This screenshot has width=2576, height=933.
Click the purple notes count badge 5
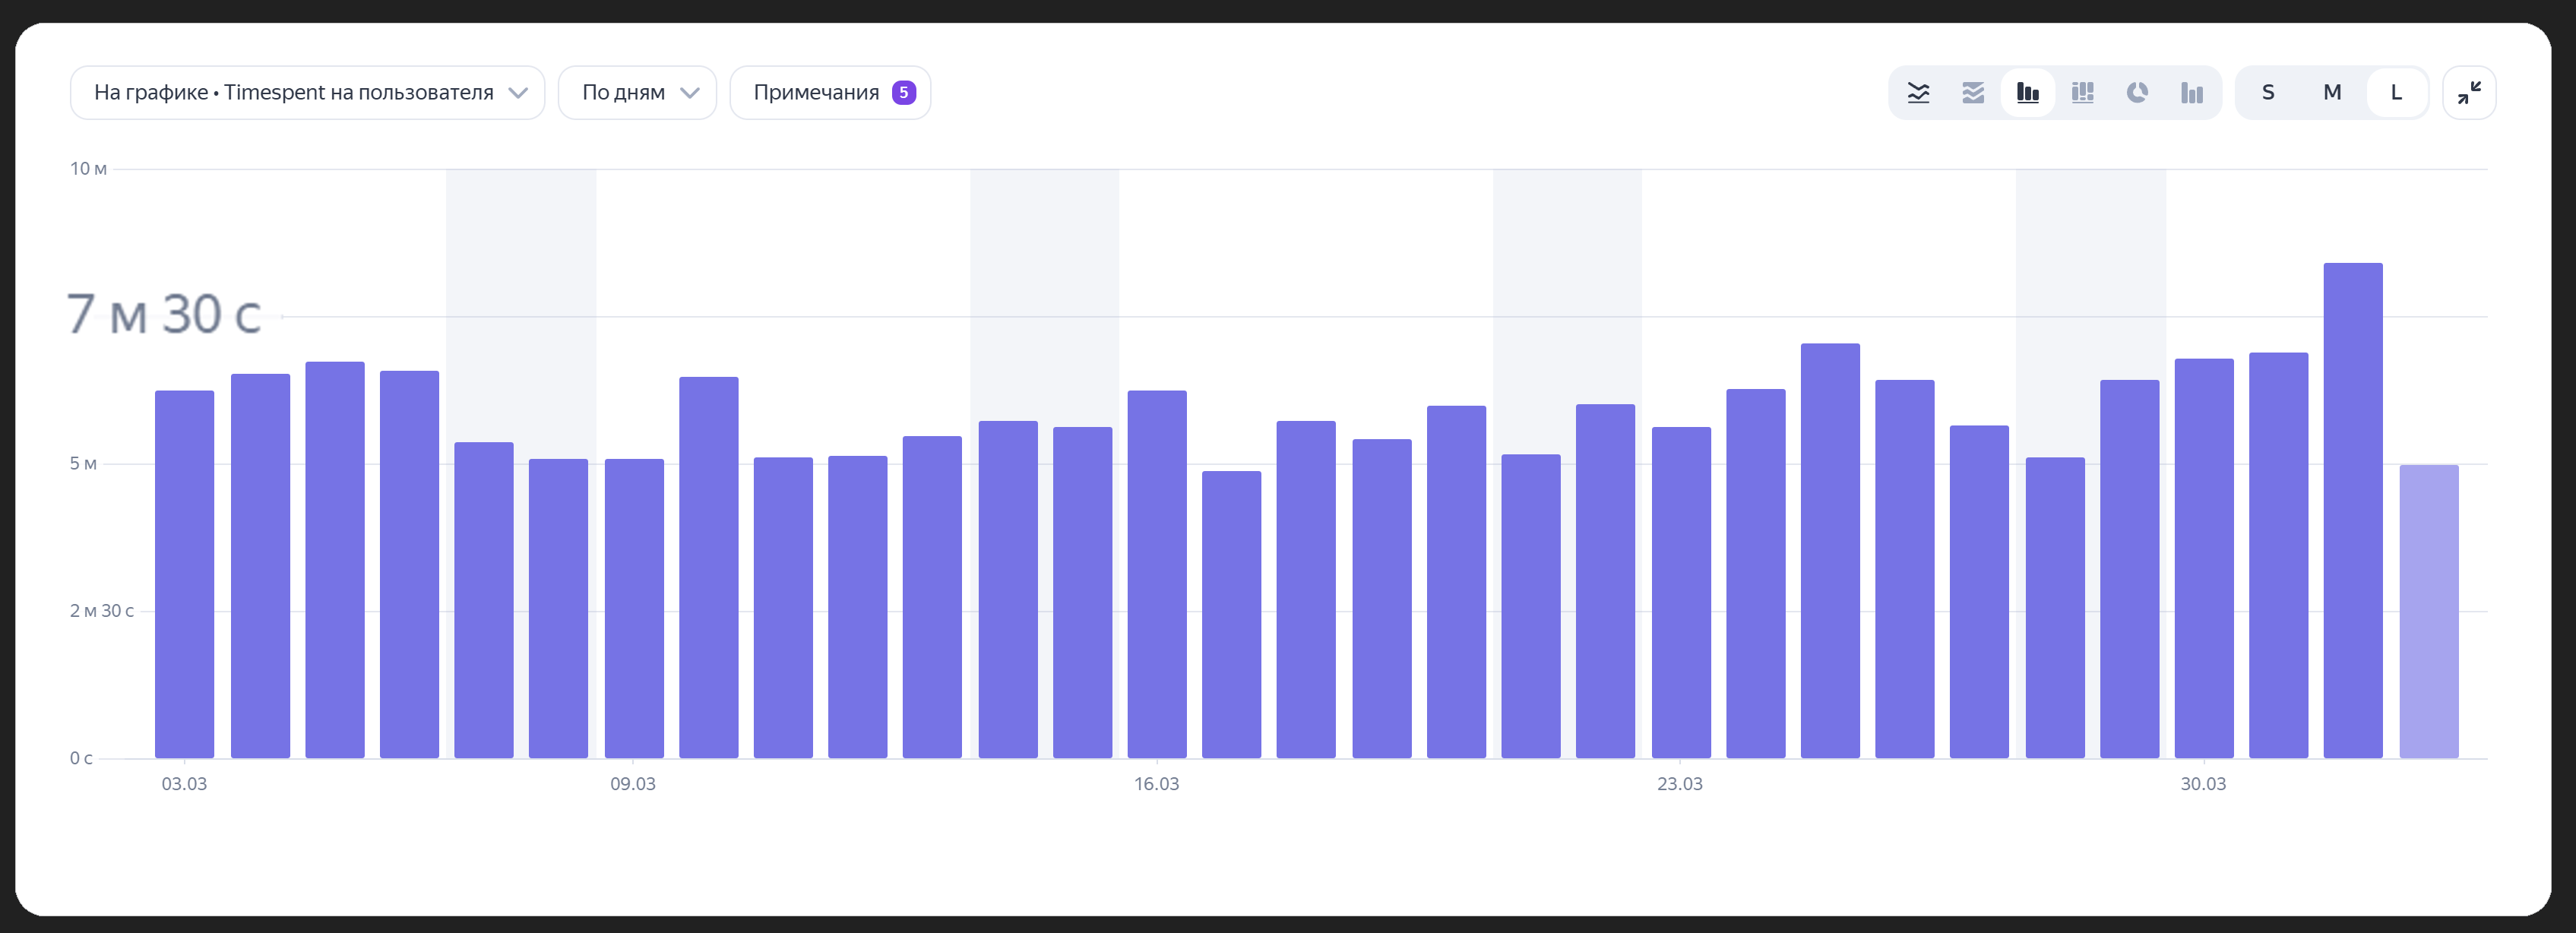pos(903,93)
